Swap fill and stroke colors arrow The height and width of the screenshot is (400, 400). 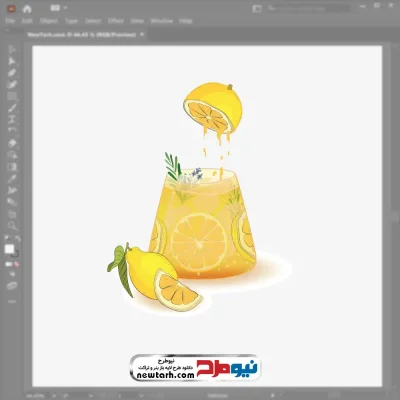(x=18, y=239)
